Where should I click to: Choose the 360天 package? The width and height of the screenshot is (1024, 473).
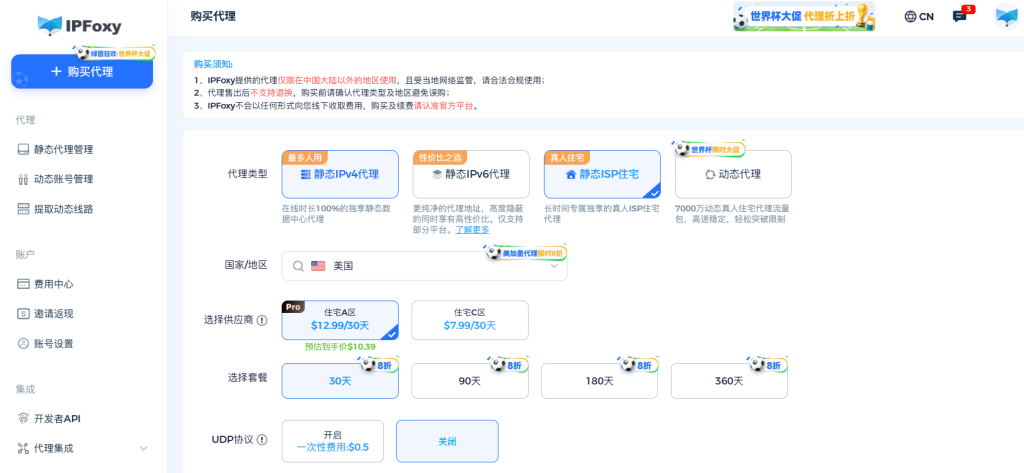(x=729, y=381)
